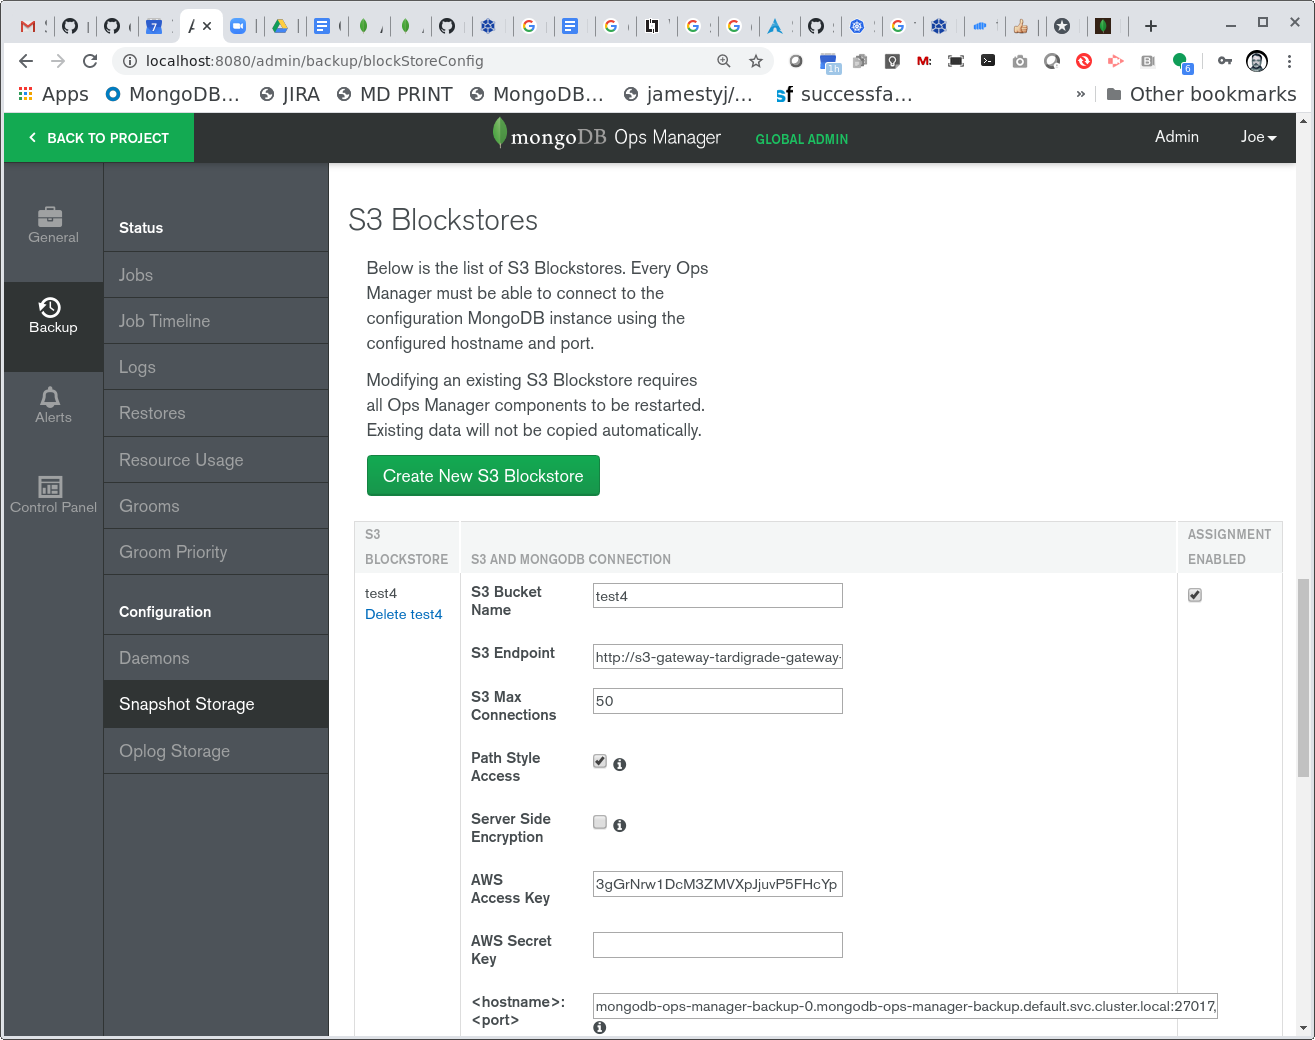Uncheck Assignment Enabled for test4

[x=1195, y=596]
